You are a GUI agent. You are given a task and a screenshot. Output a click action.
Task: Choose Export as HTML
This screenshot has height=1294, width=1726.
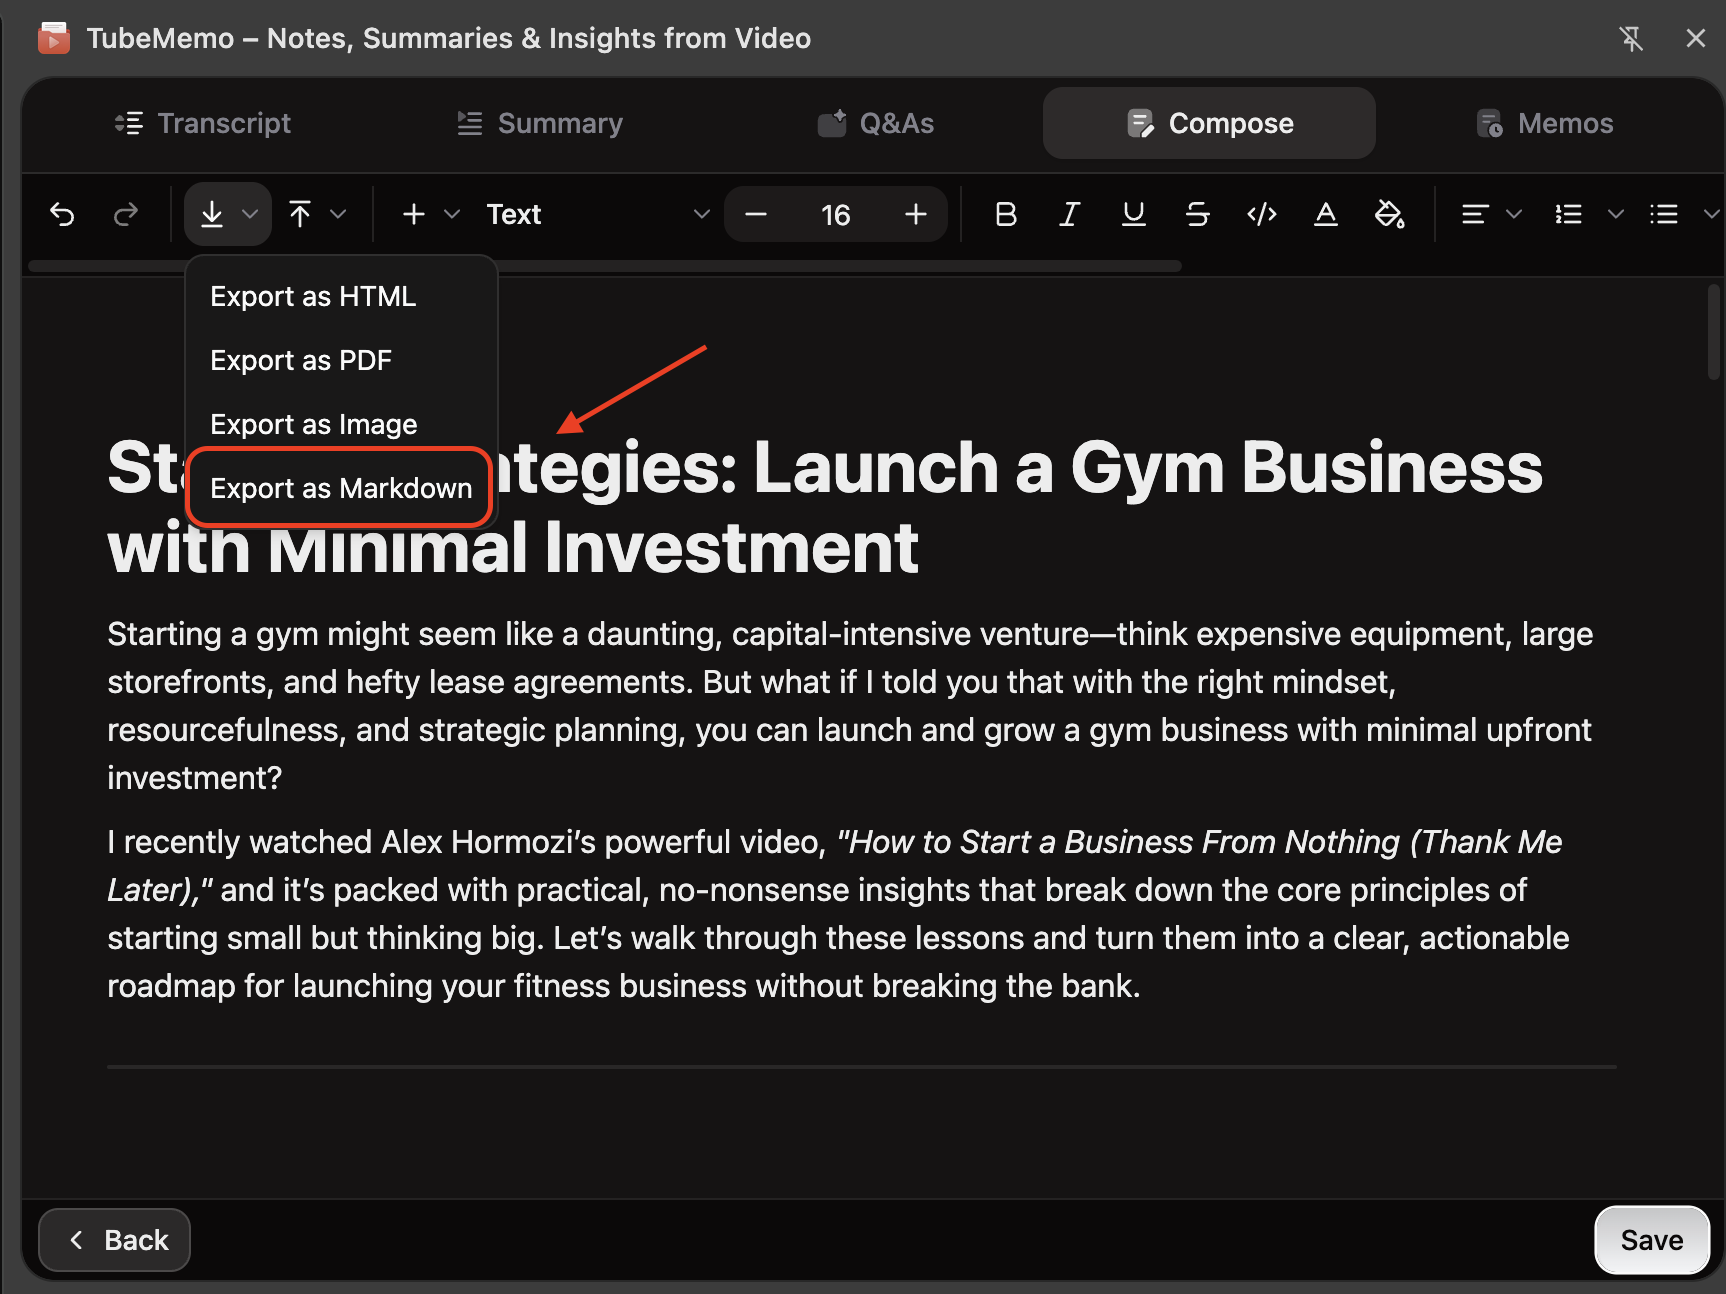pos(341,297)
